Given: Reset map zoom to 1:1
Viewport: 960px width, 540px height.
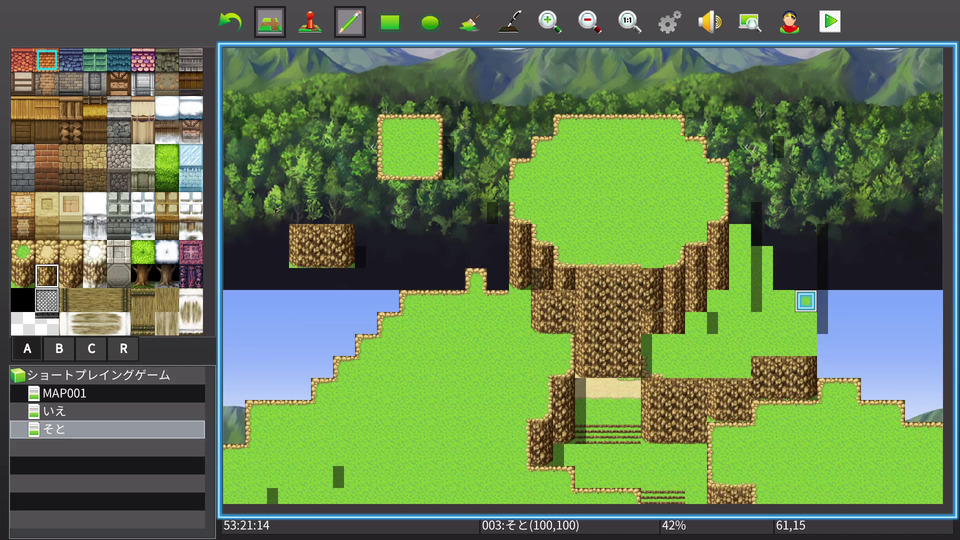Looking at the screenshot, I should (x=629, y=22).
